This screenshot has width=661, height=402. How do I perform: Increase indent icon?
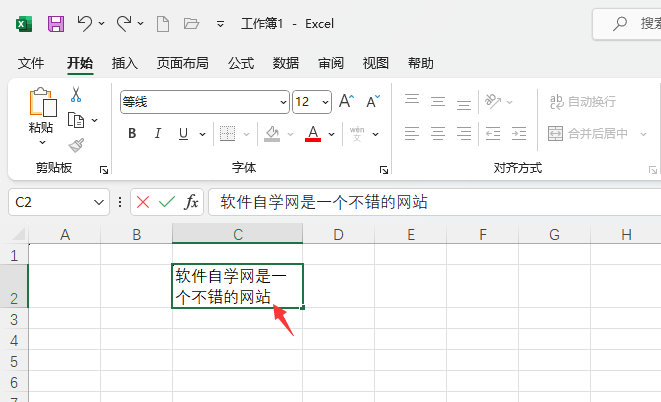(519, 134)
